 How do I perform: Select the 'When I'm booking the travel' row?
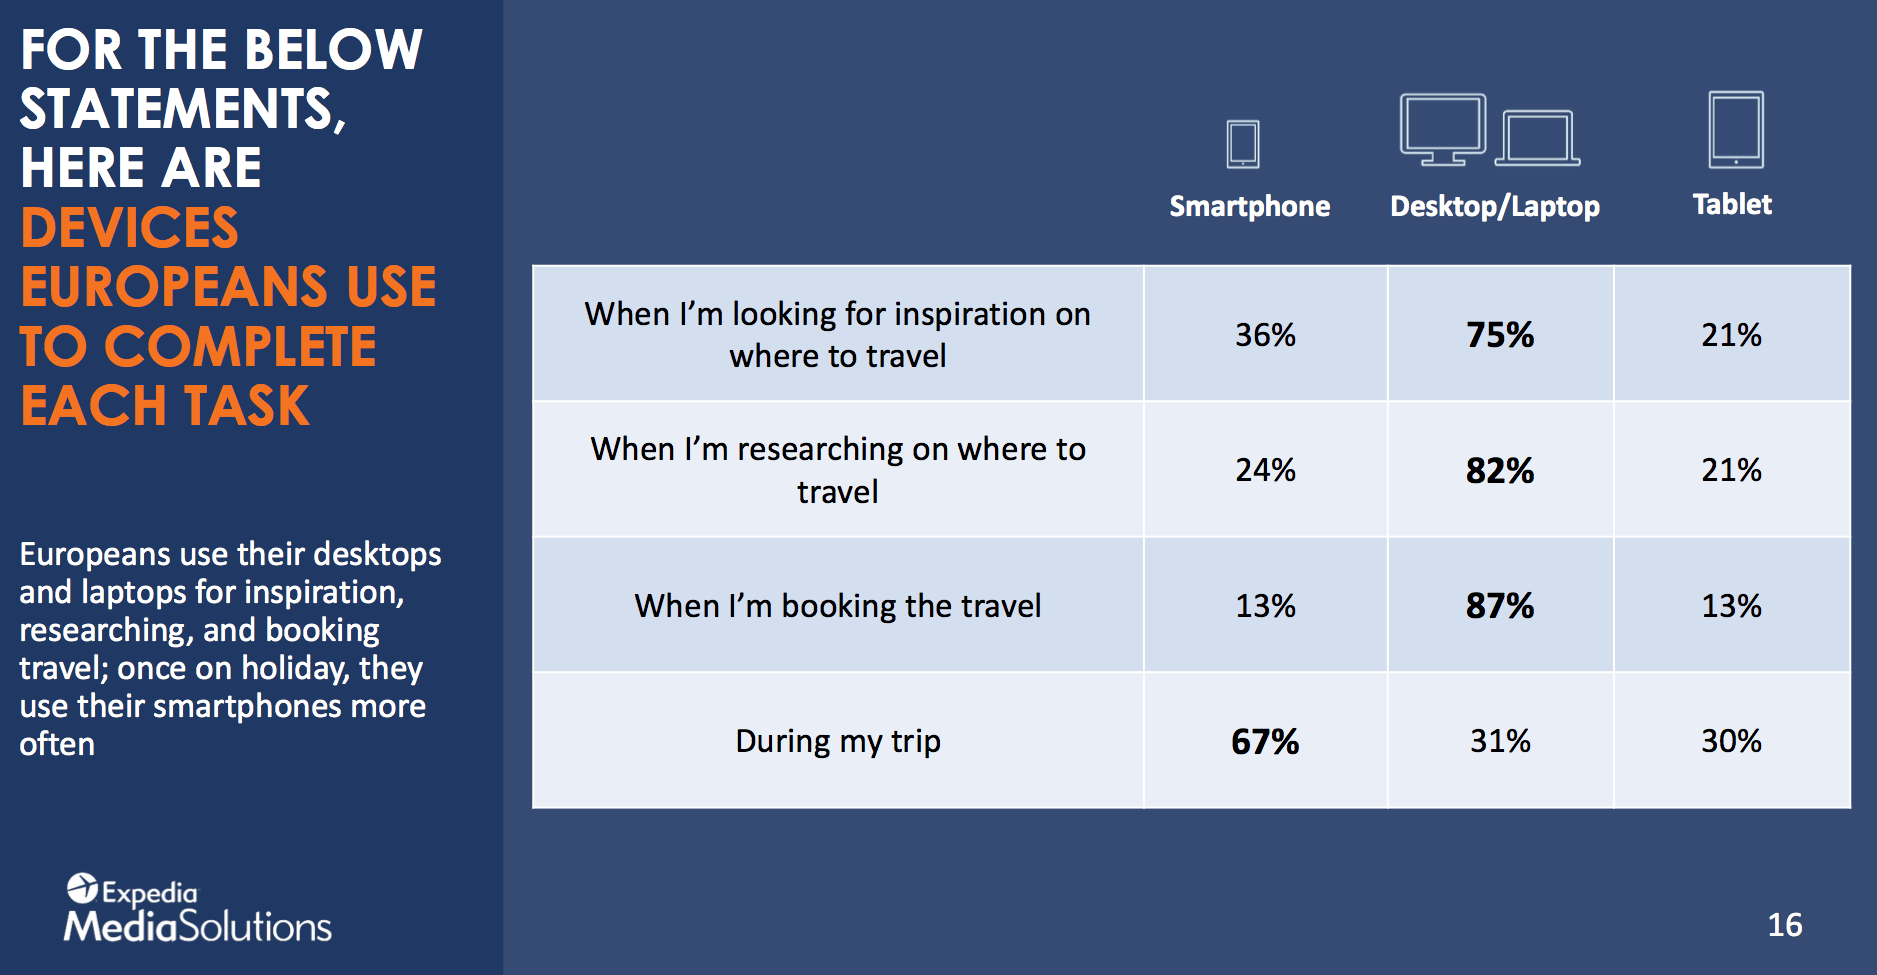pos(1191,605)
